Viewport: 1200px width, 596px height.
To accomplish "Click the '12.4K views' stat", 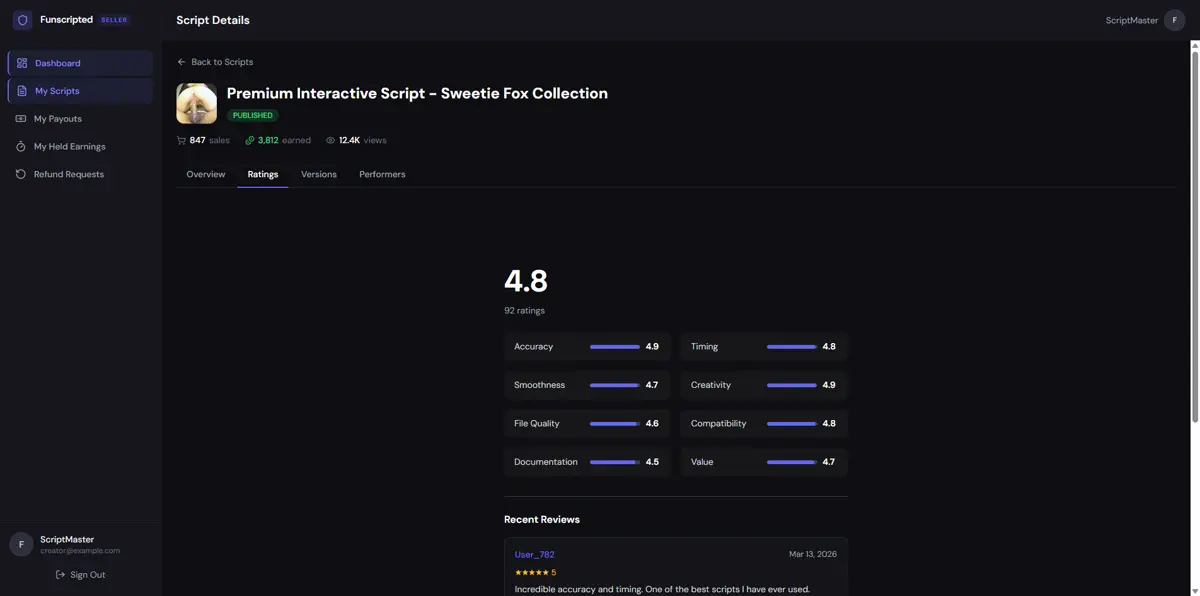I will click(x=356, y=140).
